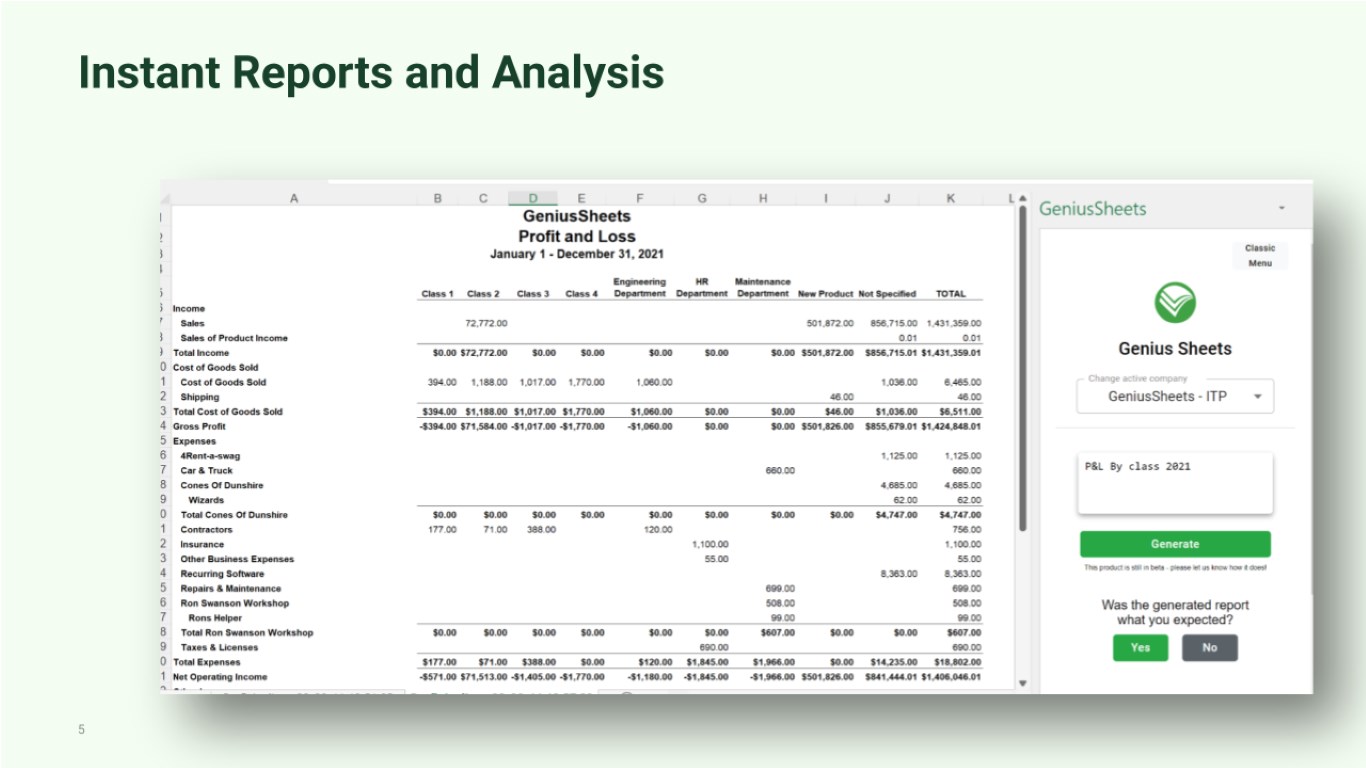Open the GeniusSheets panel header dropdown arrow

point(1281,208)
